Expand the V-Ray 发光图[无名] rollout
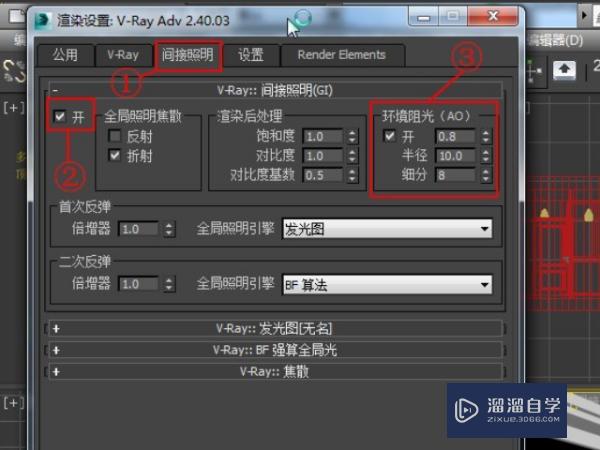 pyautogui.click(x=276, y=329)
